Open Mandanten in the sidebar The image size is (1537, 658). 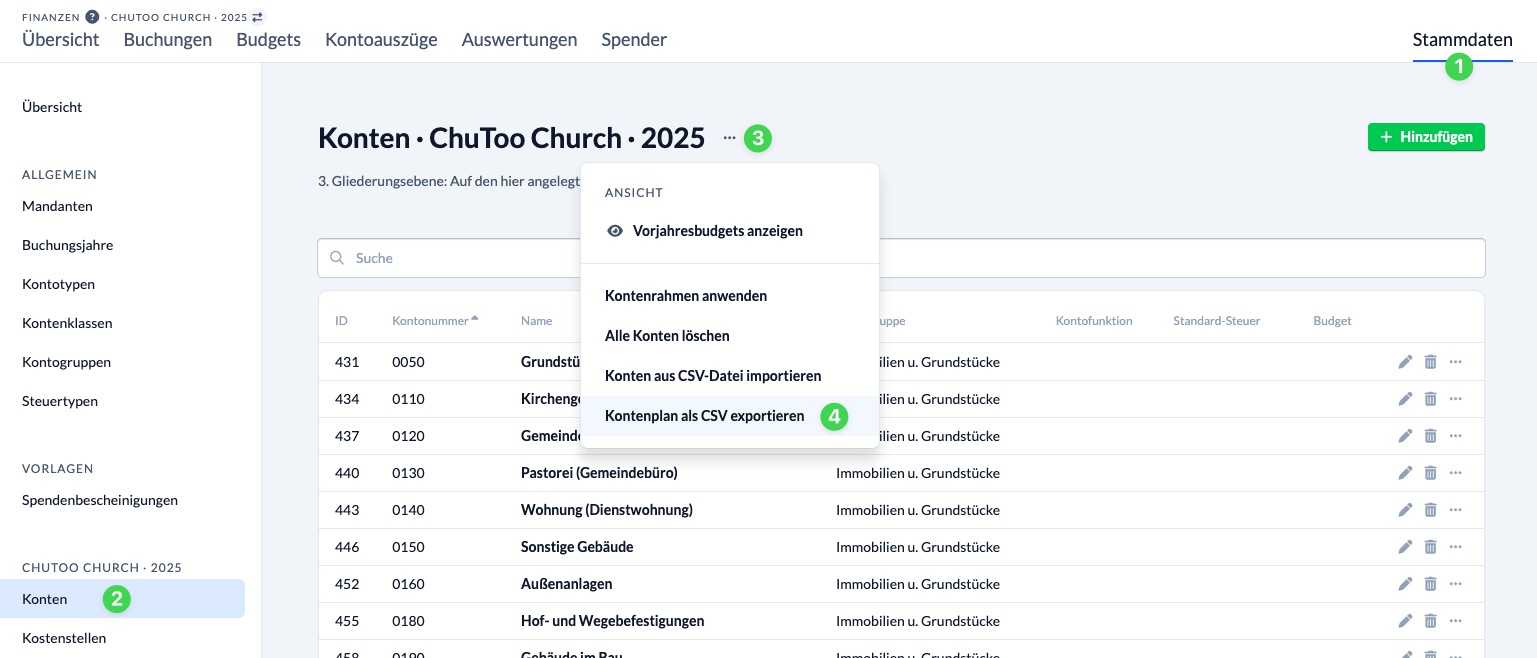pyautogui.click(x=57, y=206)
